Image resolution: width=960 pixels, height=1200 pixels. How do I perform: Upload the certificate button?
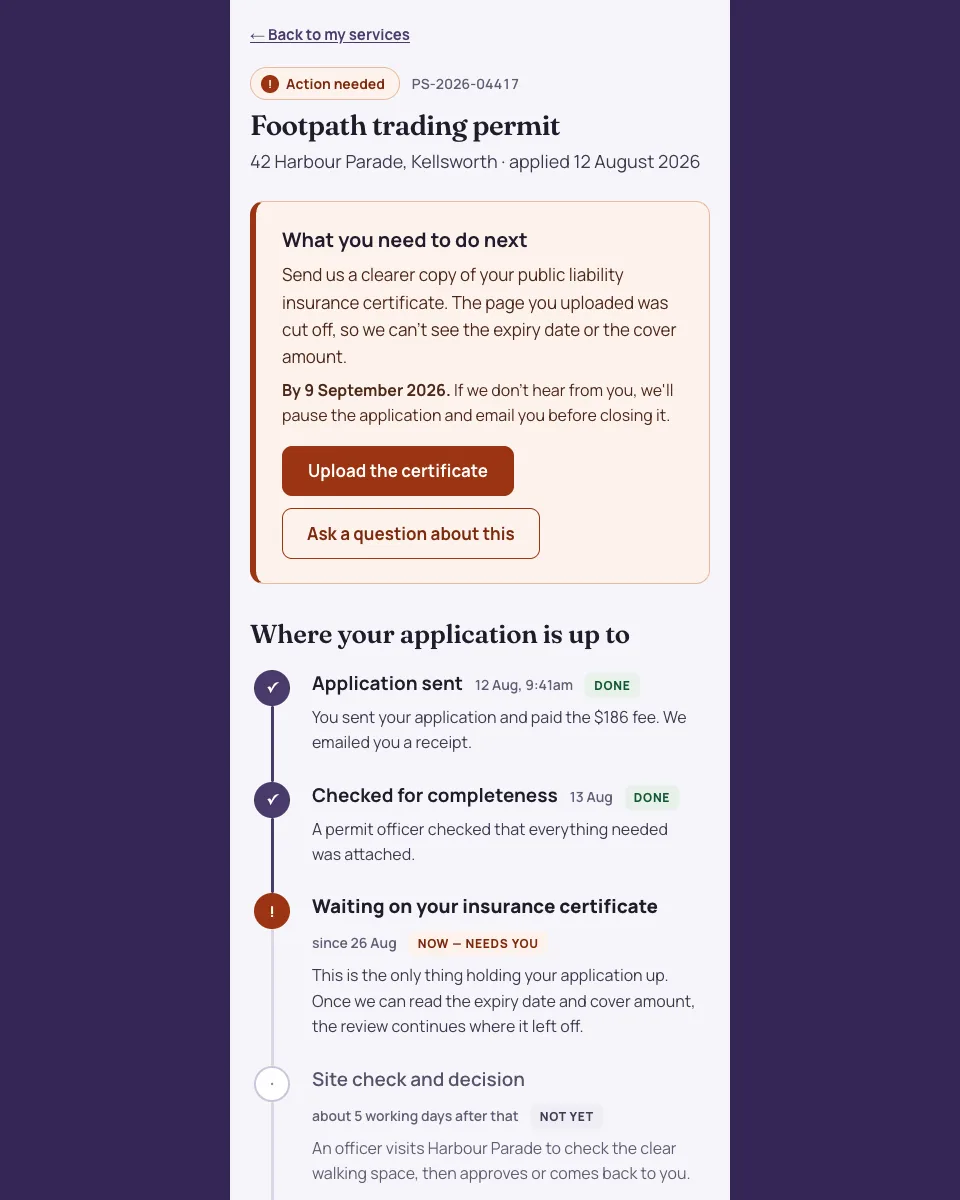(398, 471)
